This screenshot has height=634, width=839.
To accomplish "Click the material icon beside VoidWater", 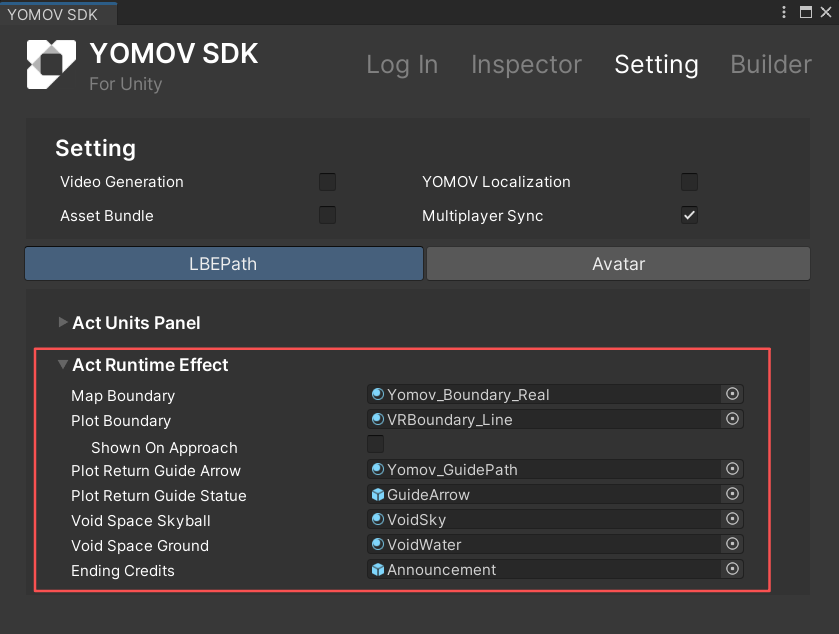I will (378, 544).
